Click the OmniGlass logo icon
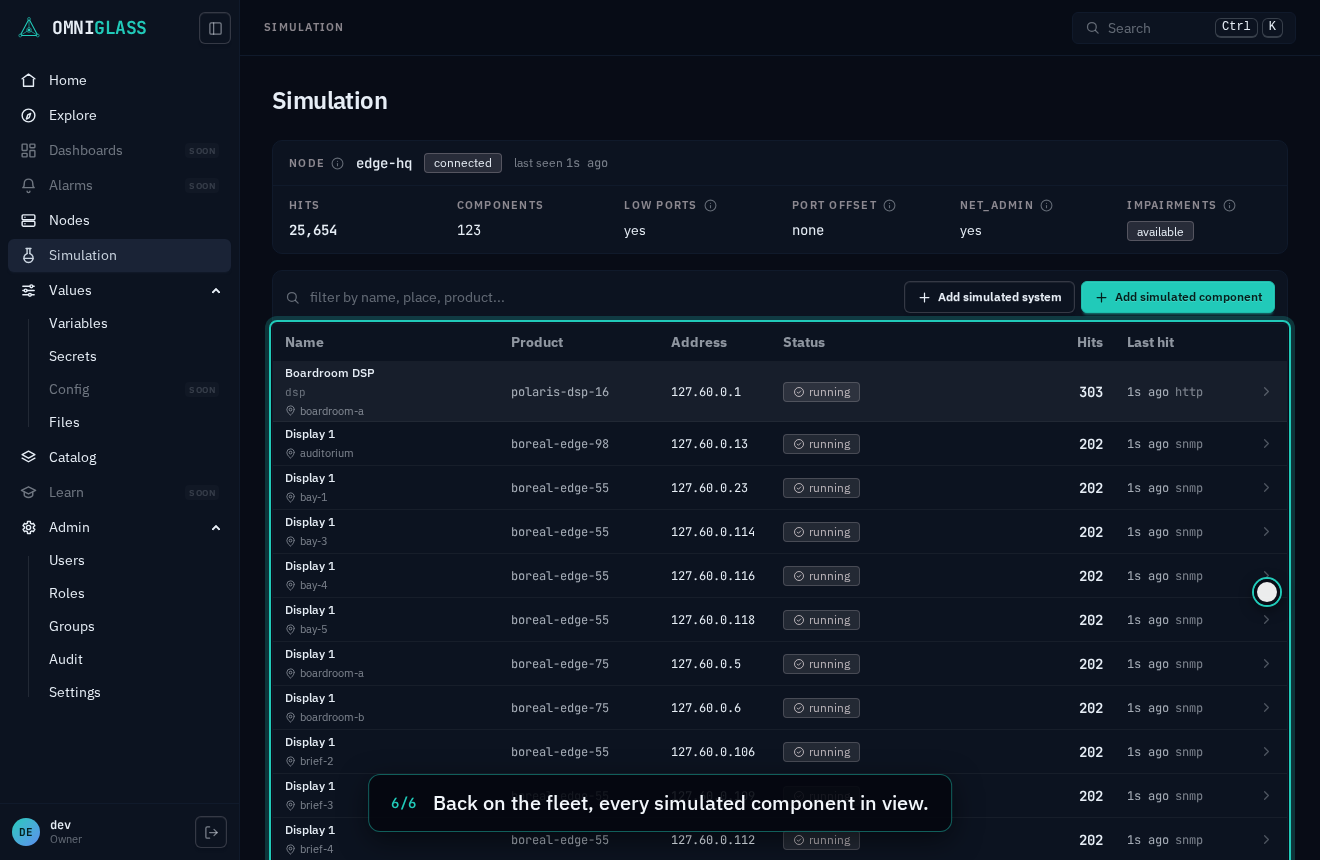 click(x=29, y=28)
